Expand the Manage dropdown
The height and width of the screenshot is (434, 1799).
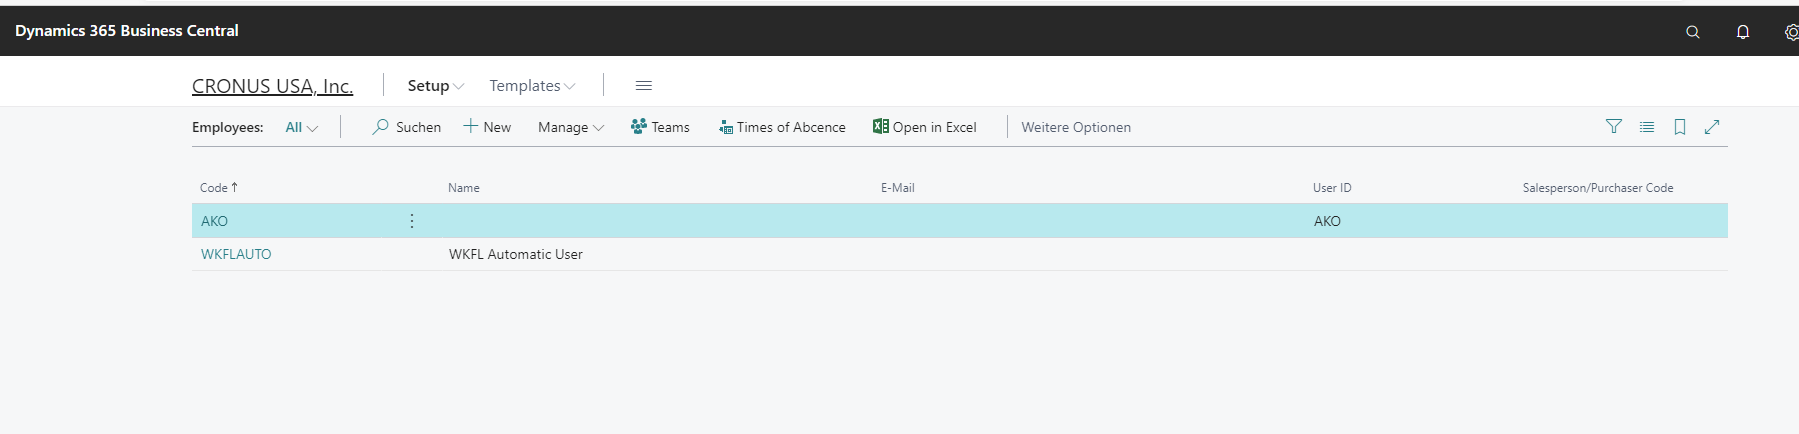coord(570,127)
